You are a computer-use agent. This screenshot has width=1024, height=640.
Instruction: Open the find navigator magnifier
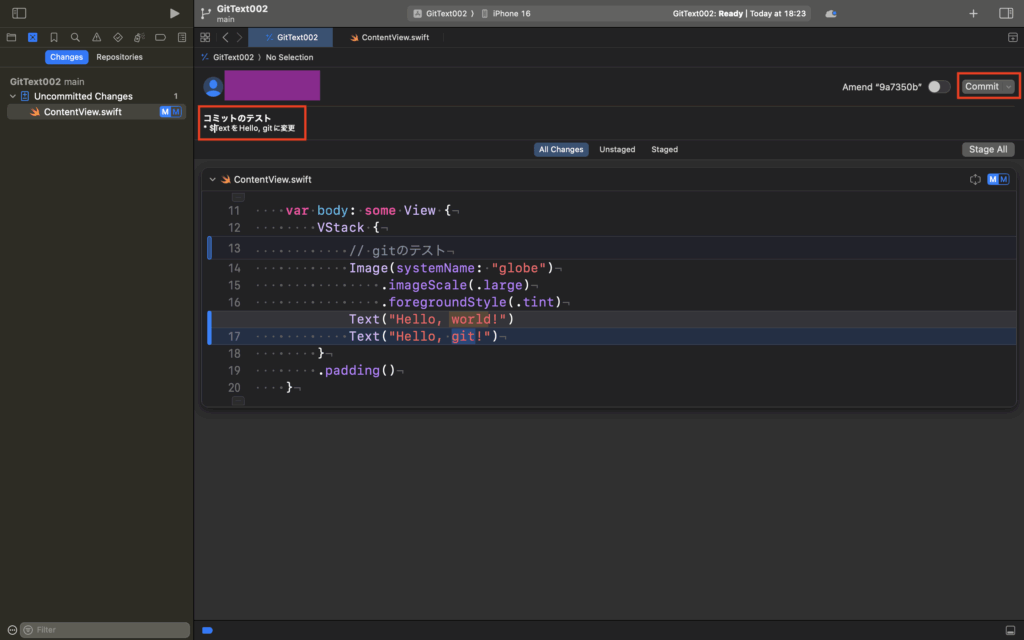pyautogui.click(x=75, y=37)
